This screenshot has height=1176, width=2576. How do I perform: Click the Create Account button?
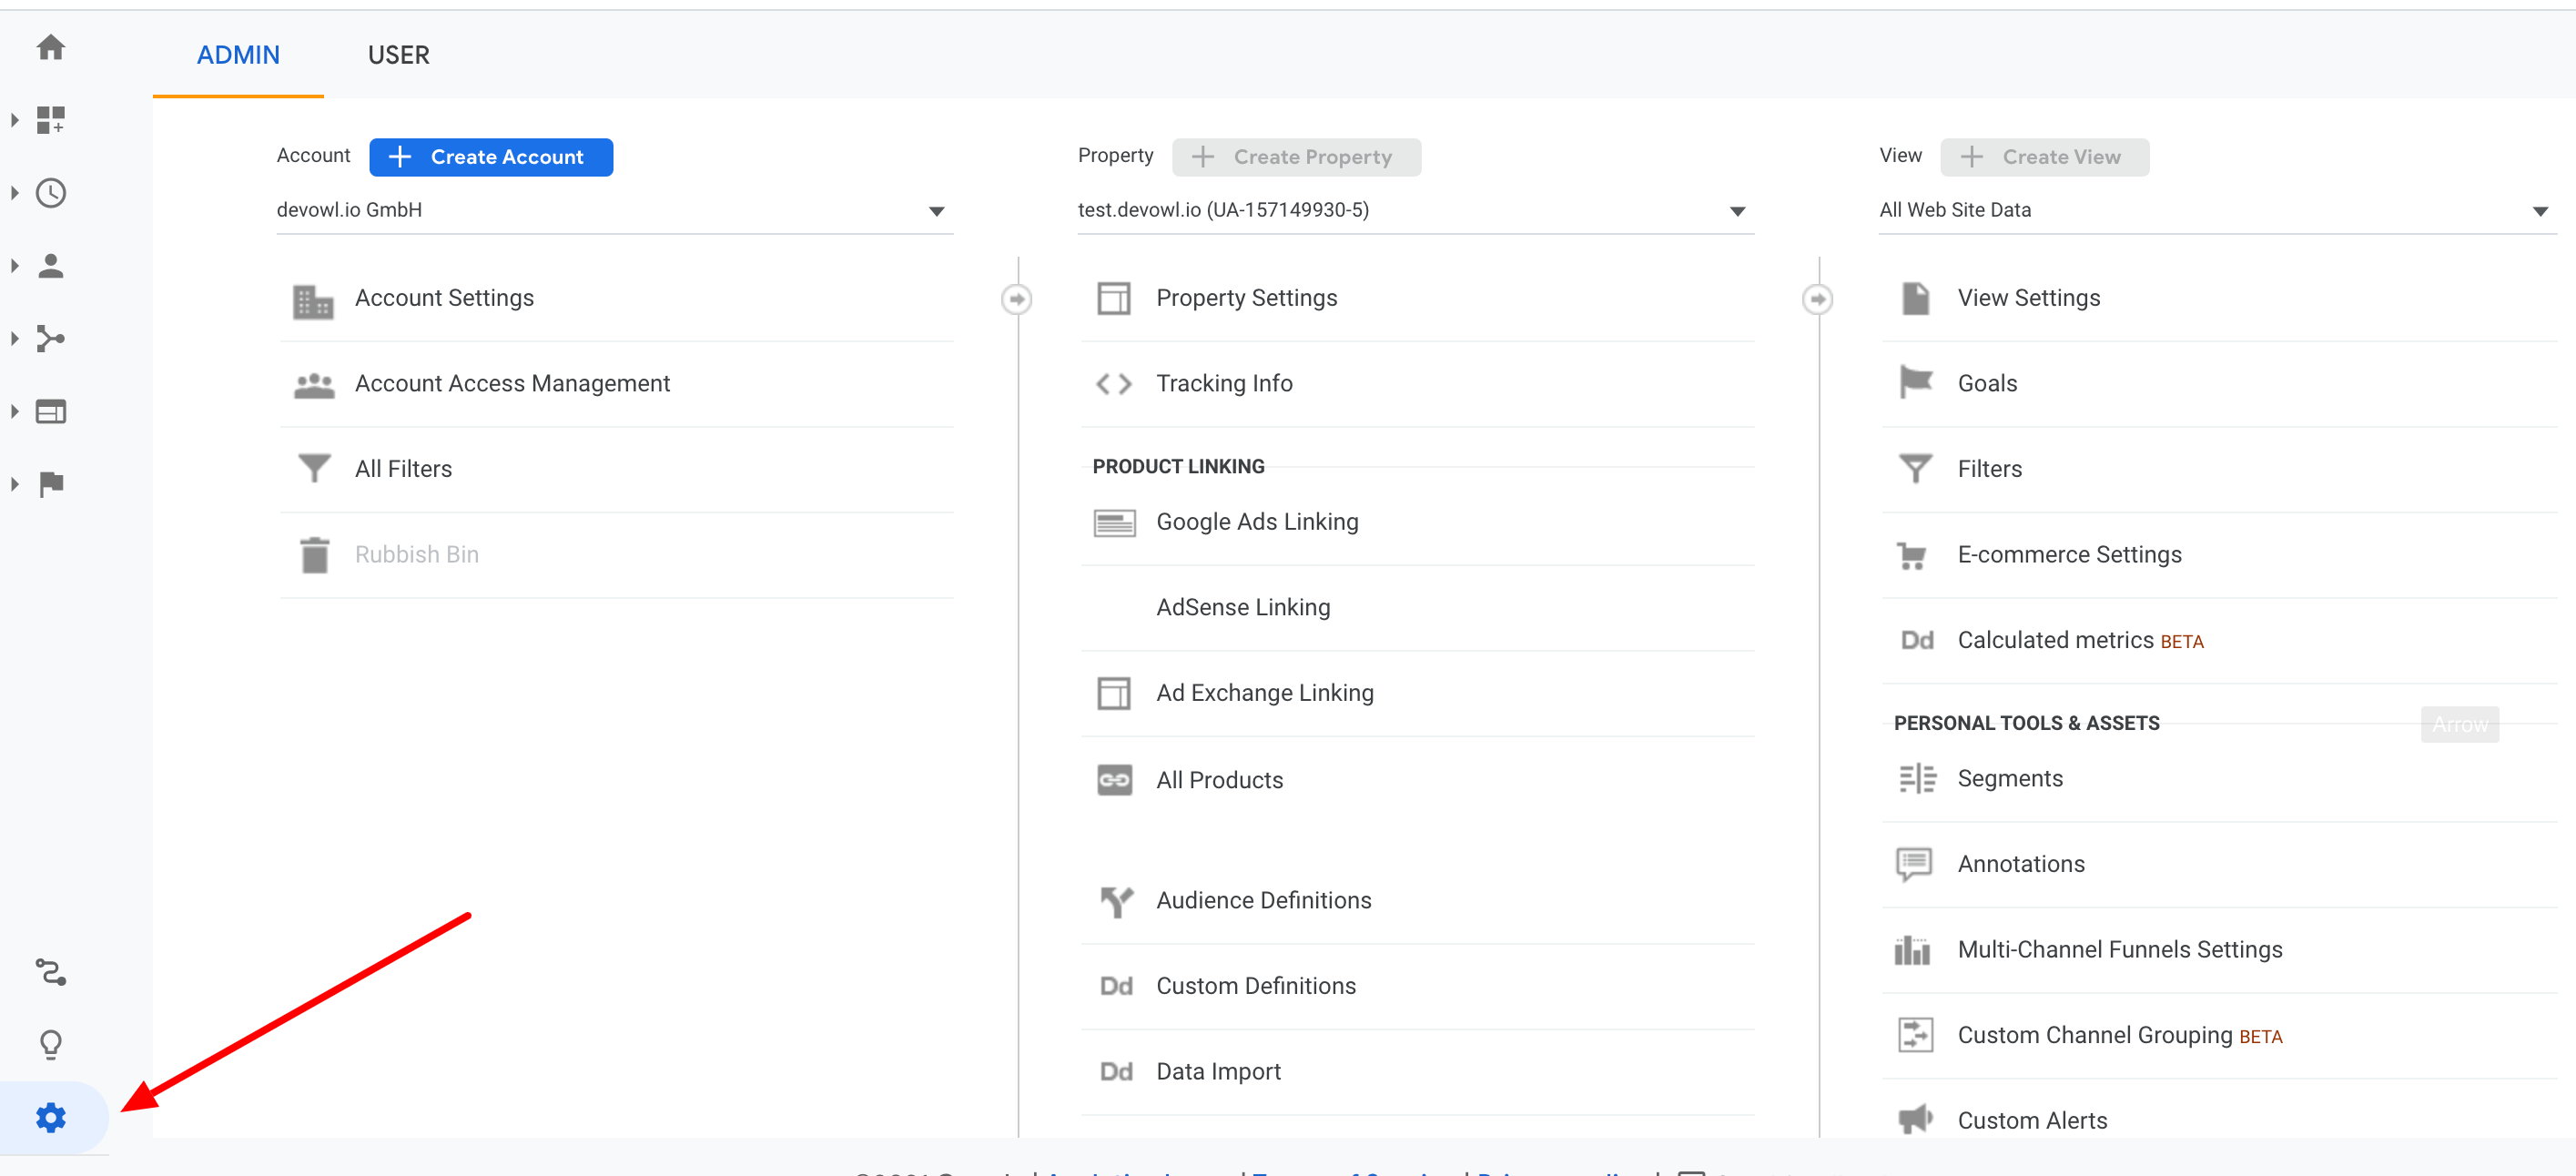point(491,157)
